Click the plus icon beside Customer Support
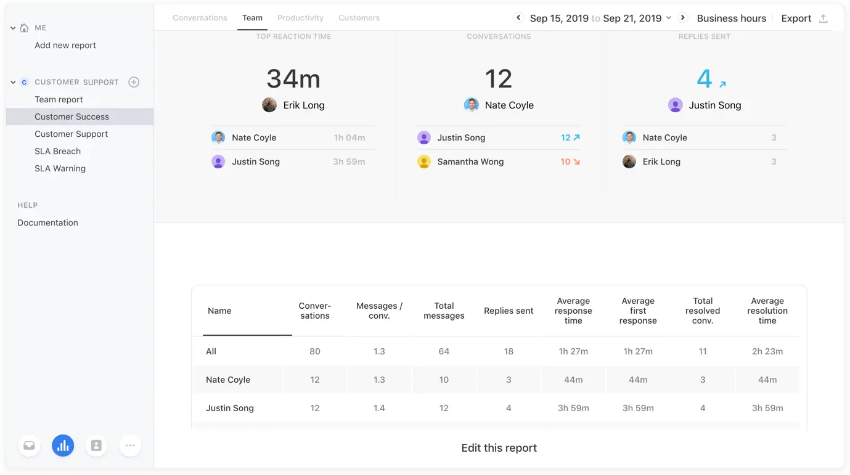850x475 pixels. pyautogui.click(x=134, y=82)
